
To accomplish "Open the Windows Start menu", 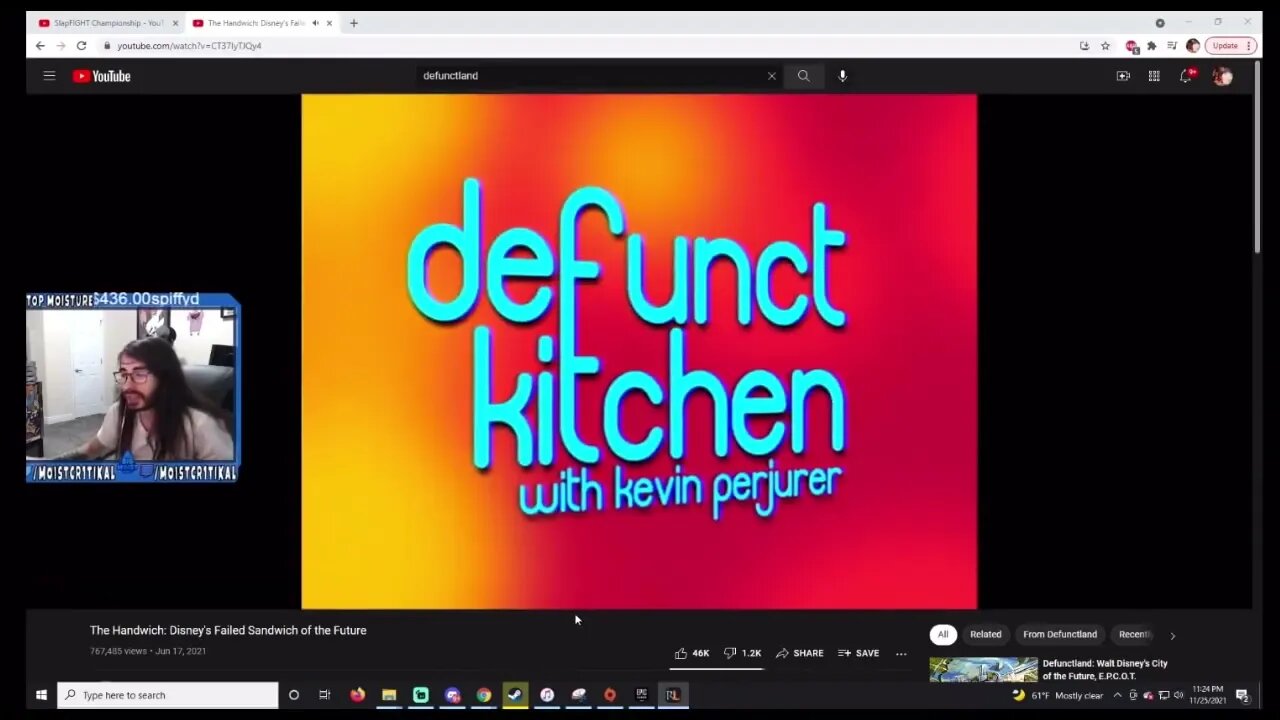I will [x=41, y=695].
